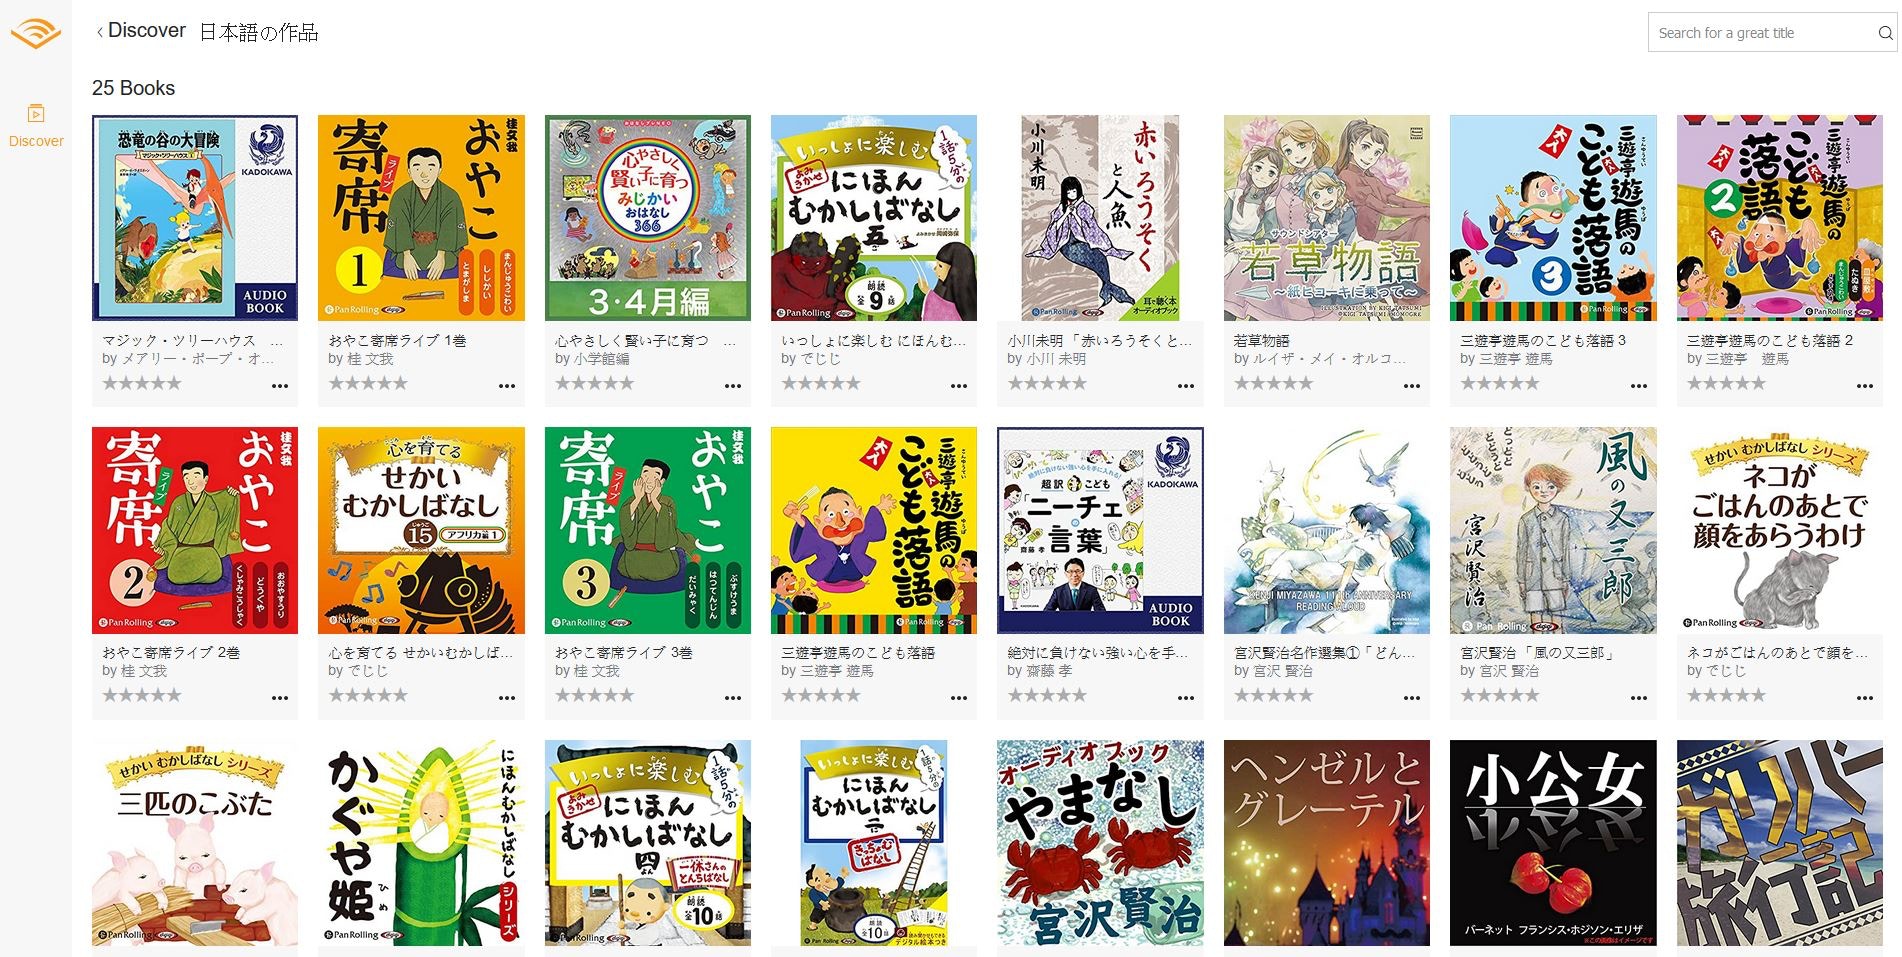Click the search magnifier icon
Viewport: 1902px width, 957px height.
[x=1885, y=33]
